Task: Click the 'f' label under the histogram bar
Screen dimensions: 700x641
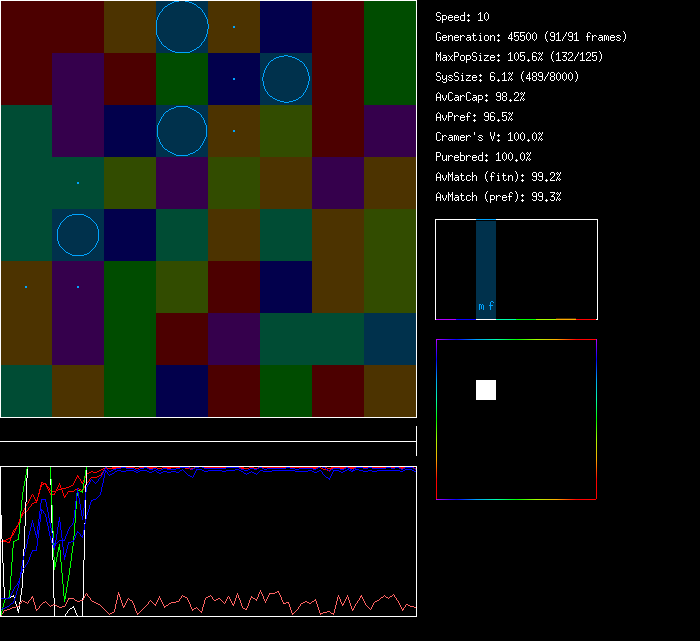Action: (x=491, y=307)
